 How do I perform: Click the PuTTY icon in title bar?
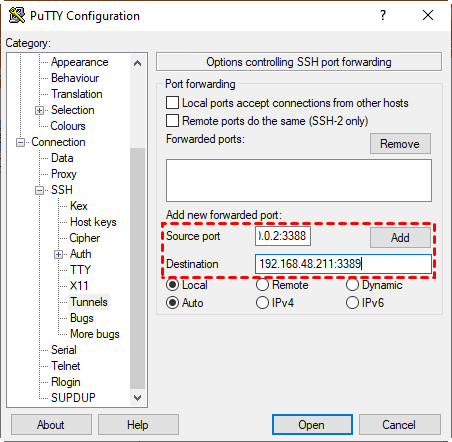(17, 15)
